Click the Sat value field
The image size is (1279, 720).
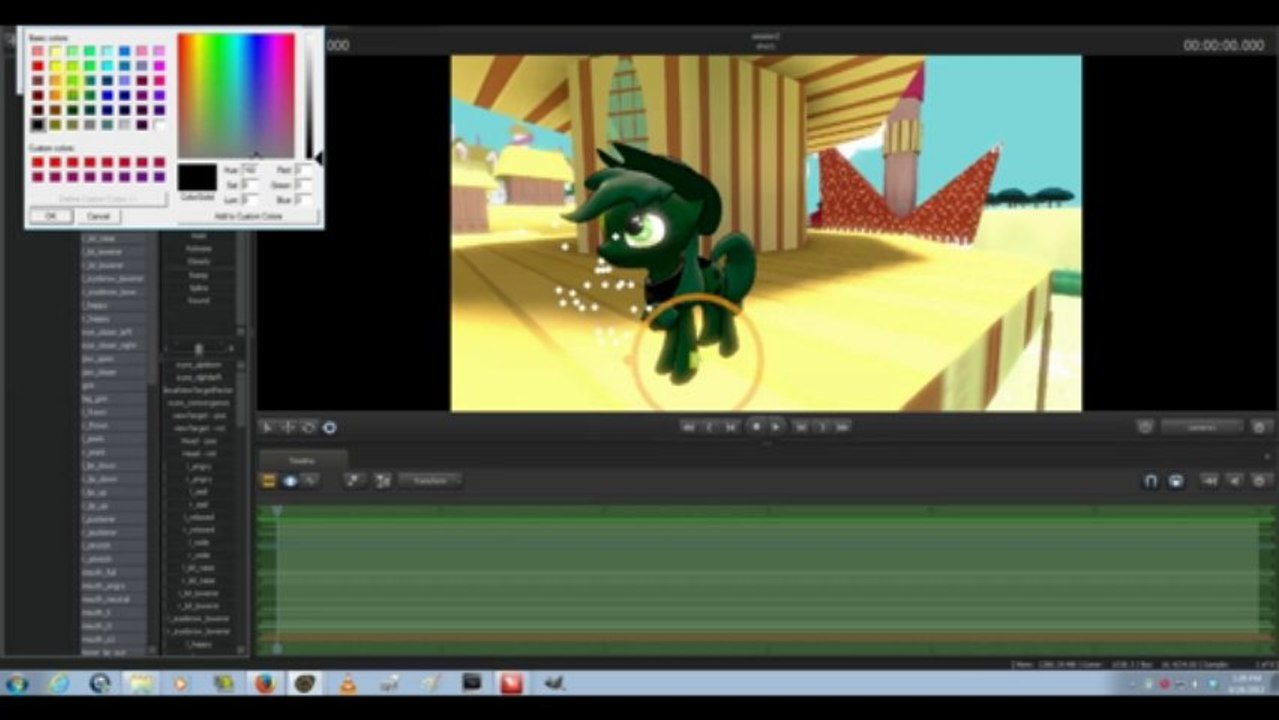(x=250, y=185)
